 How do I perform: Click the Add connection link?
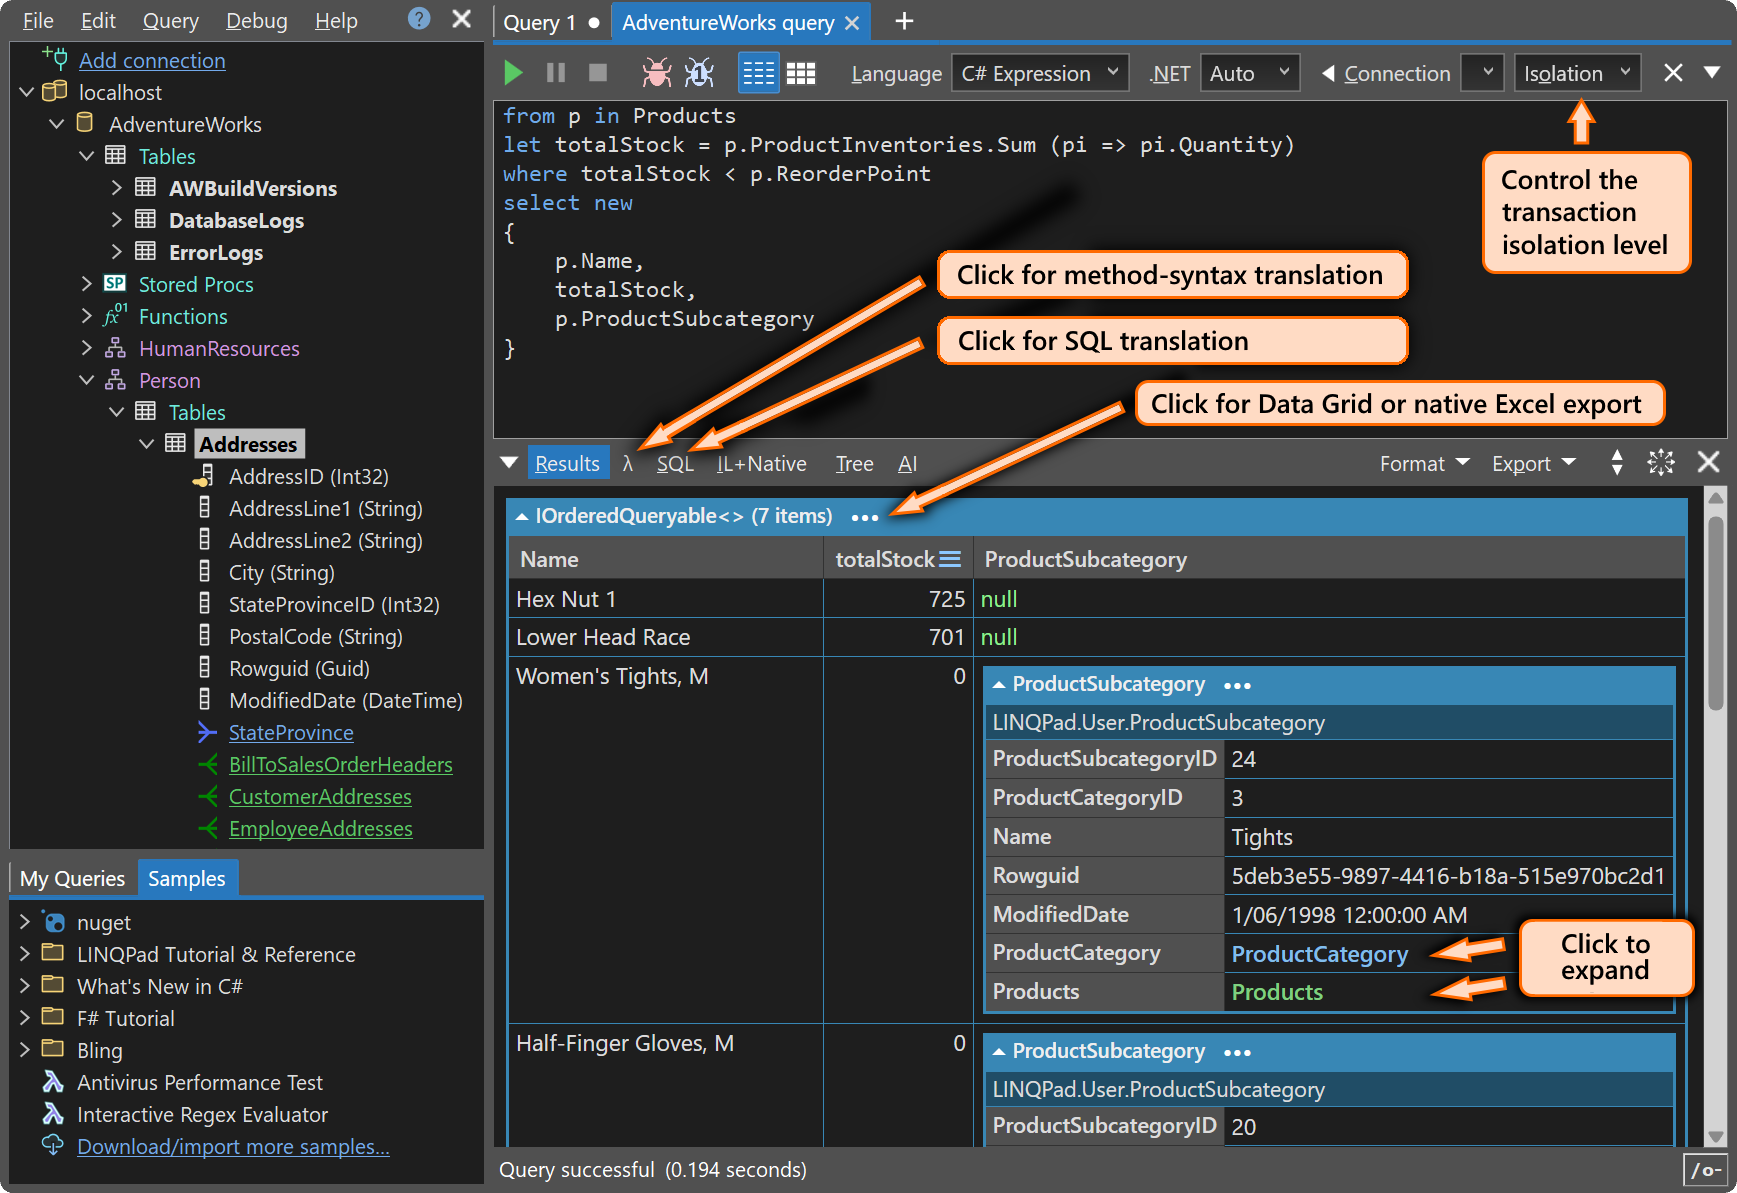152,60
